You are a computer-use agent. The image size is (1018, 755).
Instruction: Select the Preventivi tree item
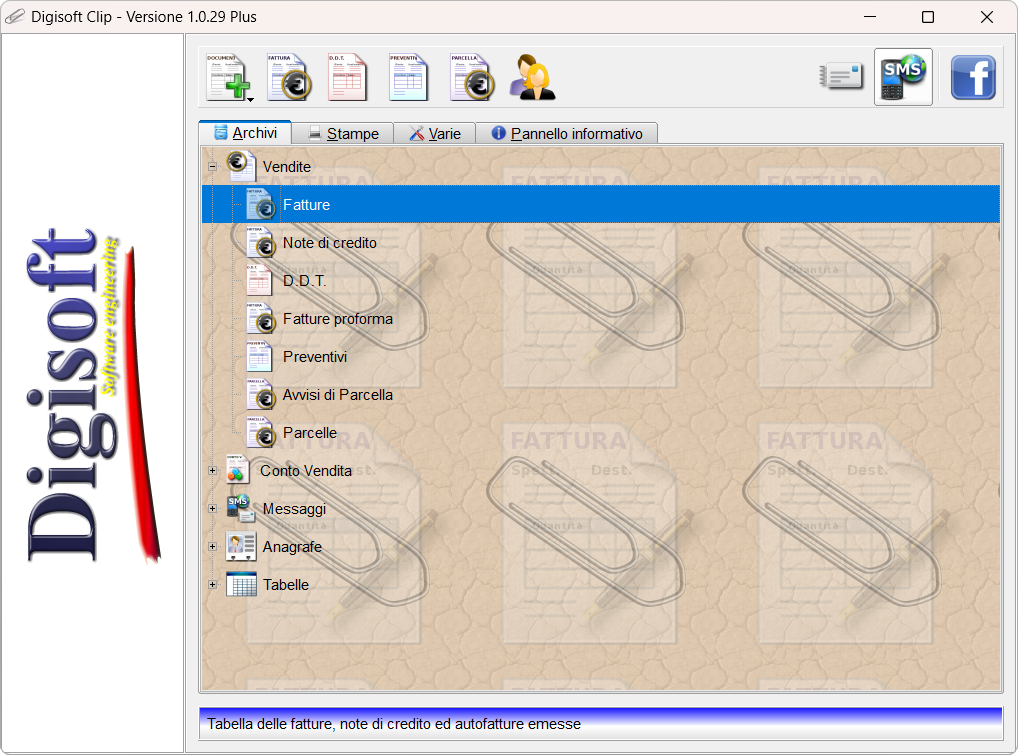point(315,357)
